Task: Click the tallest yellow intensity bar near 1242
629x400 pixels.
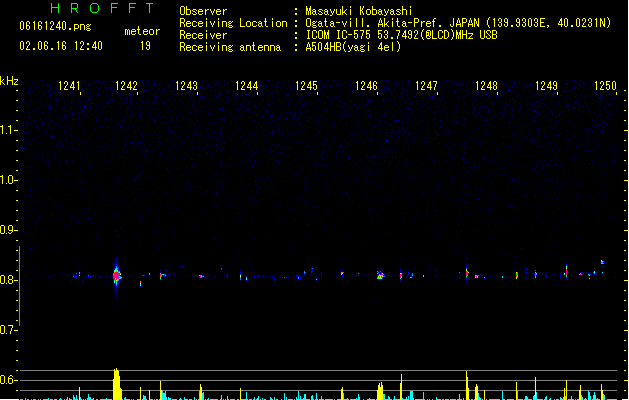Action: pyautogui.click(x=117, y=384)
